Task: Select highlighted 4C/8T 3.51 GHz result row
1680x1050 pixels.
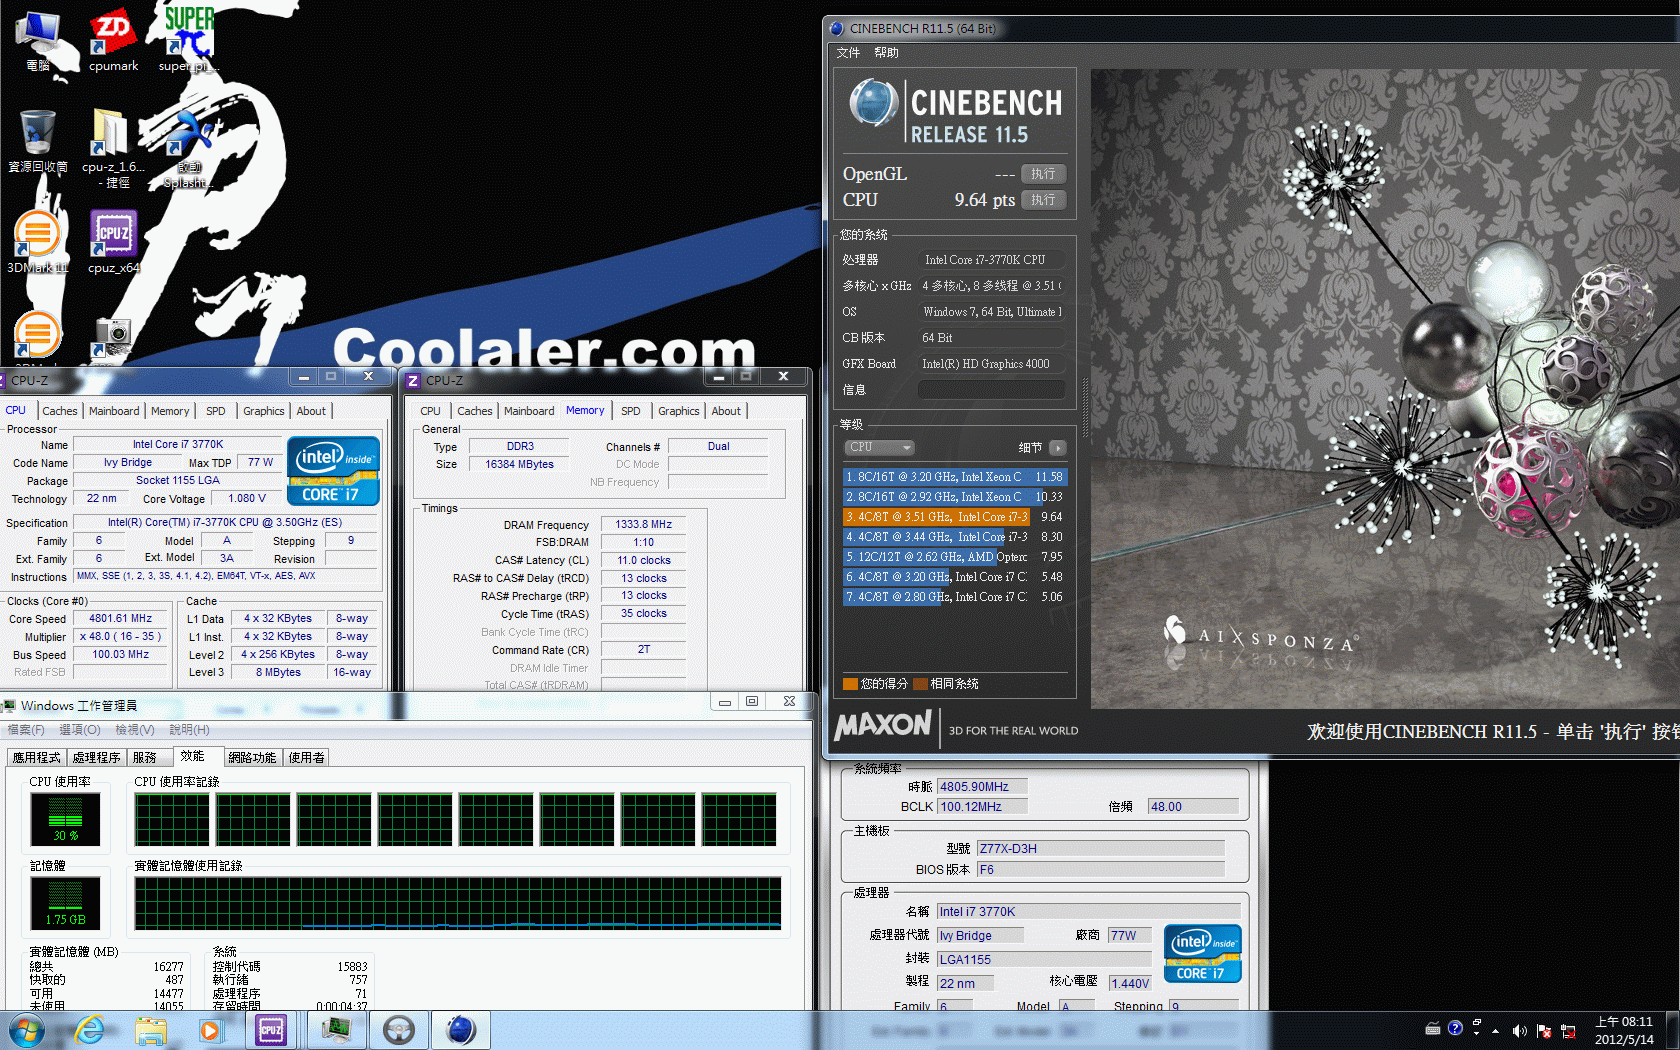Action: (955, 517)
